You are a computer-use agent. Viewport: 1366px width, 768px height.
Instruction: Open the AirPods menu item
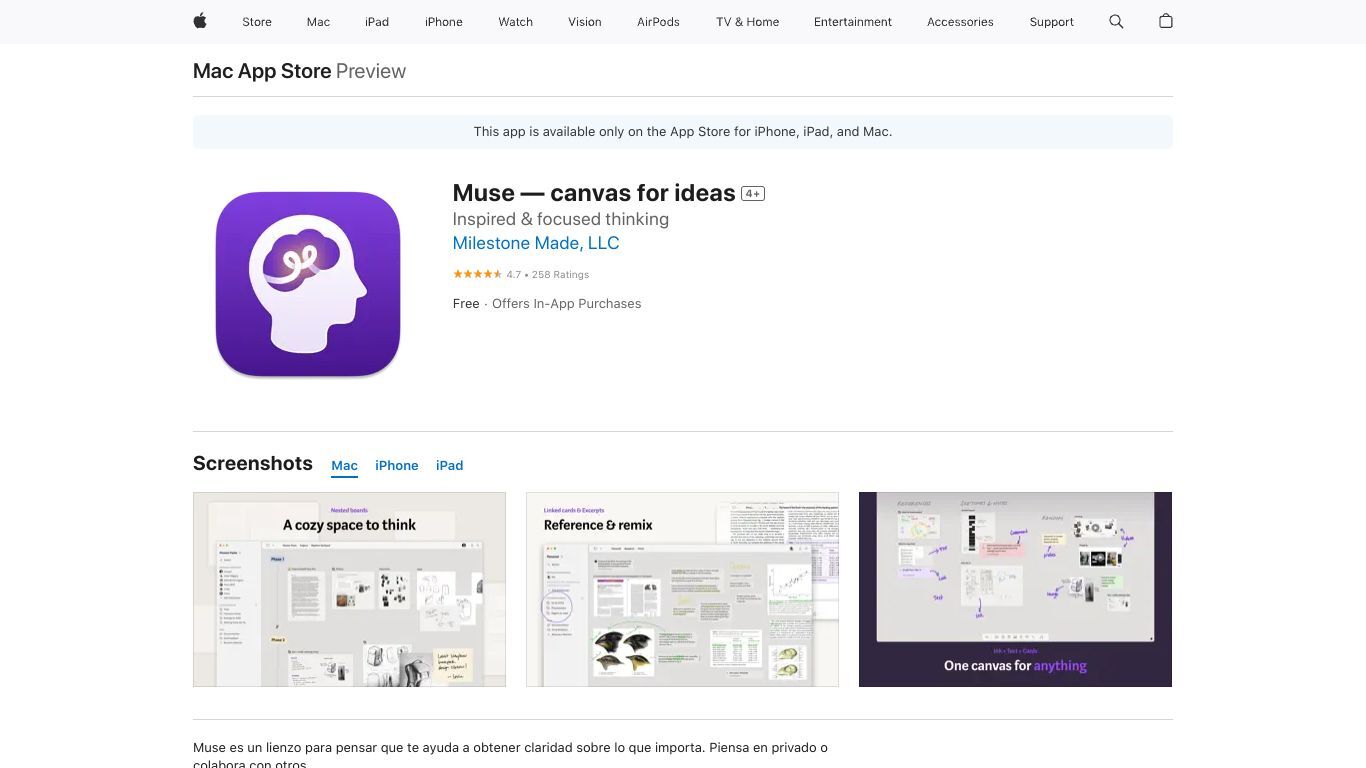click(658, 22)
